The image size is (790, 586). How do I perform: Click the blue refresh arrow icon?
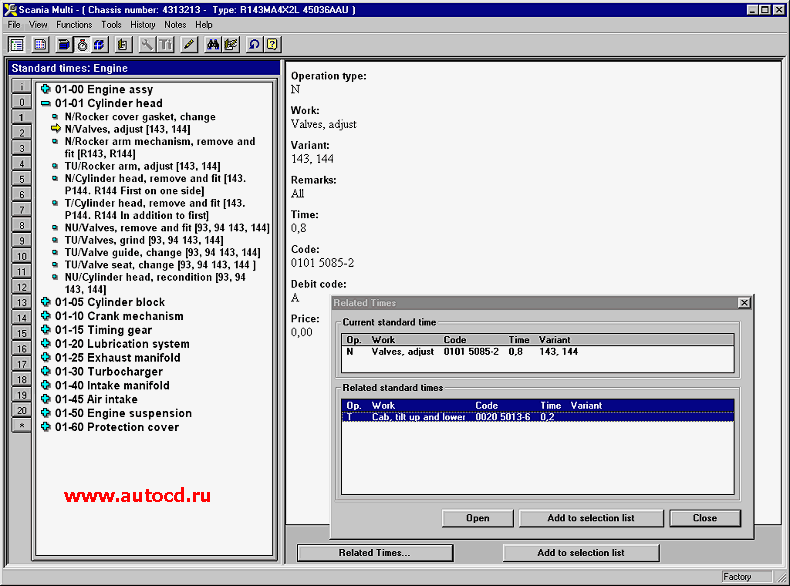(x=254, y=45)
